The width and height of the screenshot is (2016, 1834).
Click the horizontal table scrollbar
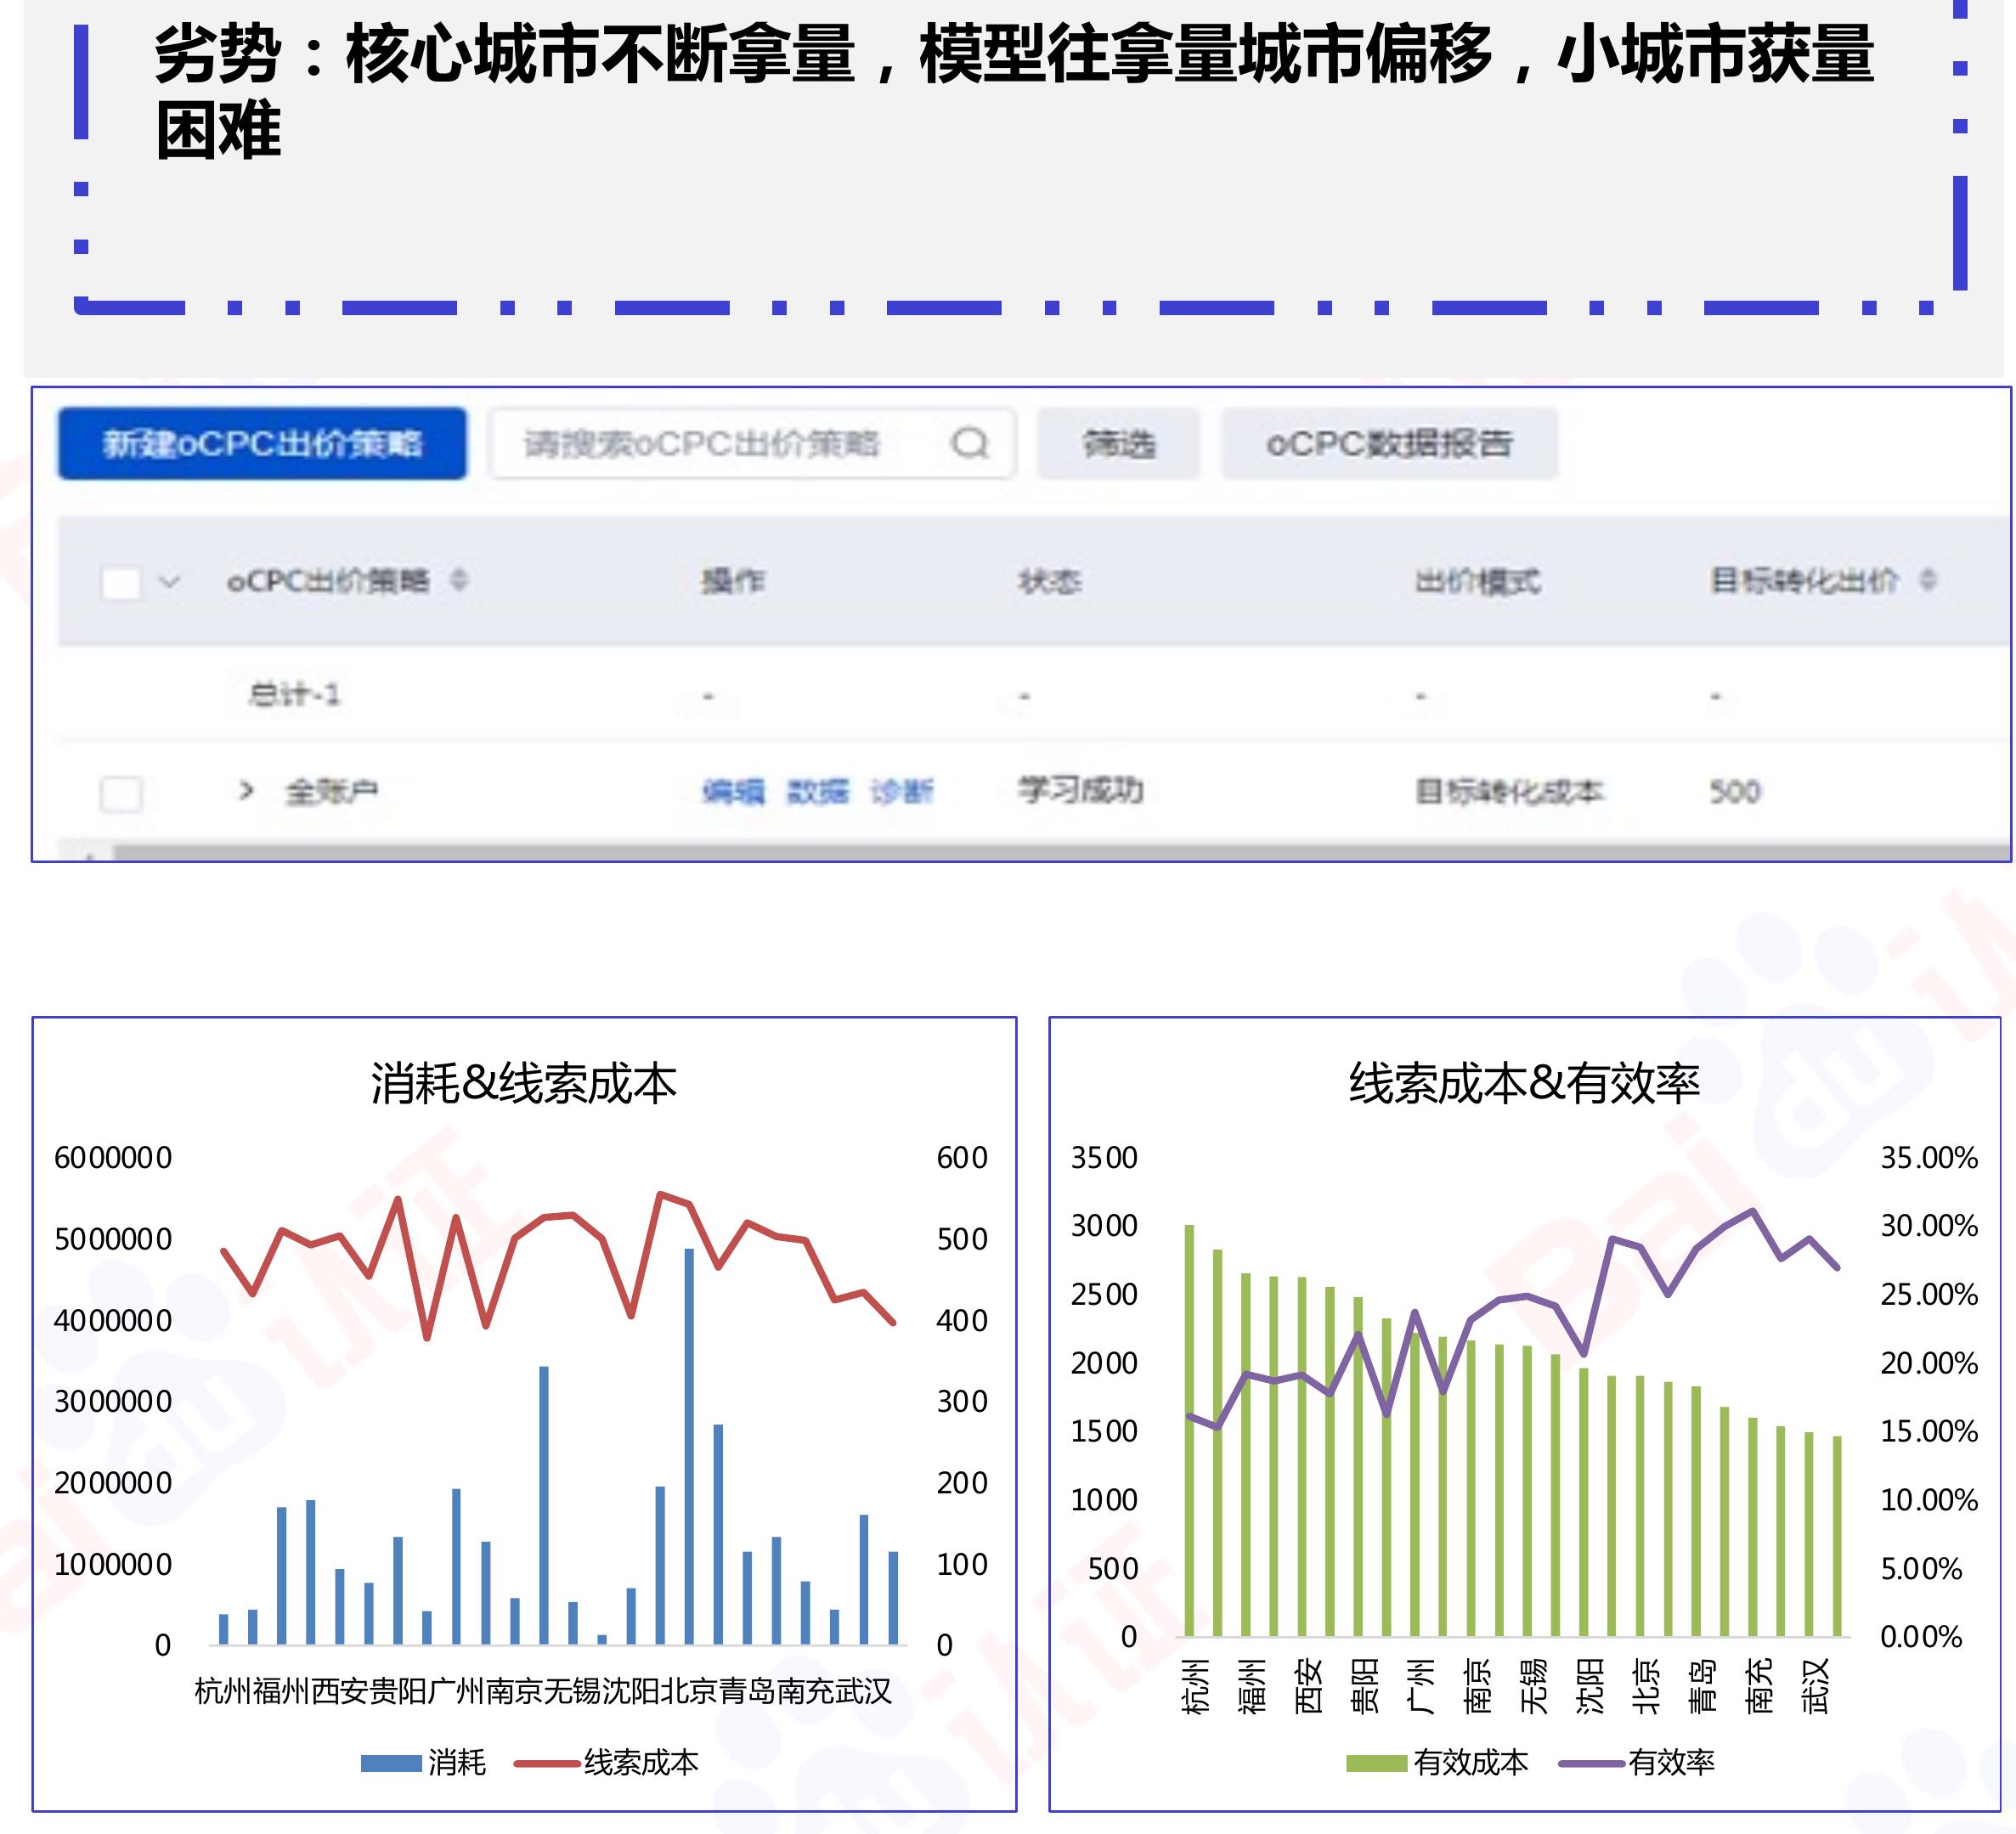(x=1060, y=853)
